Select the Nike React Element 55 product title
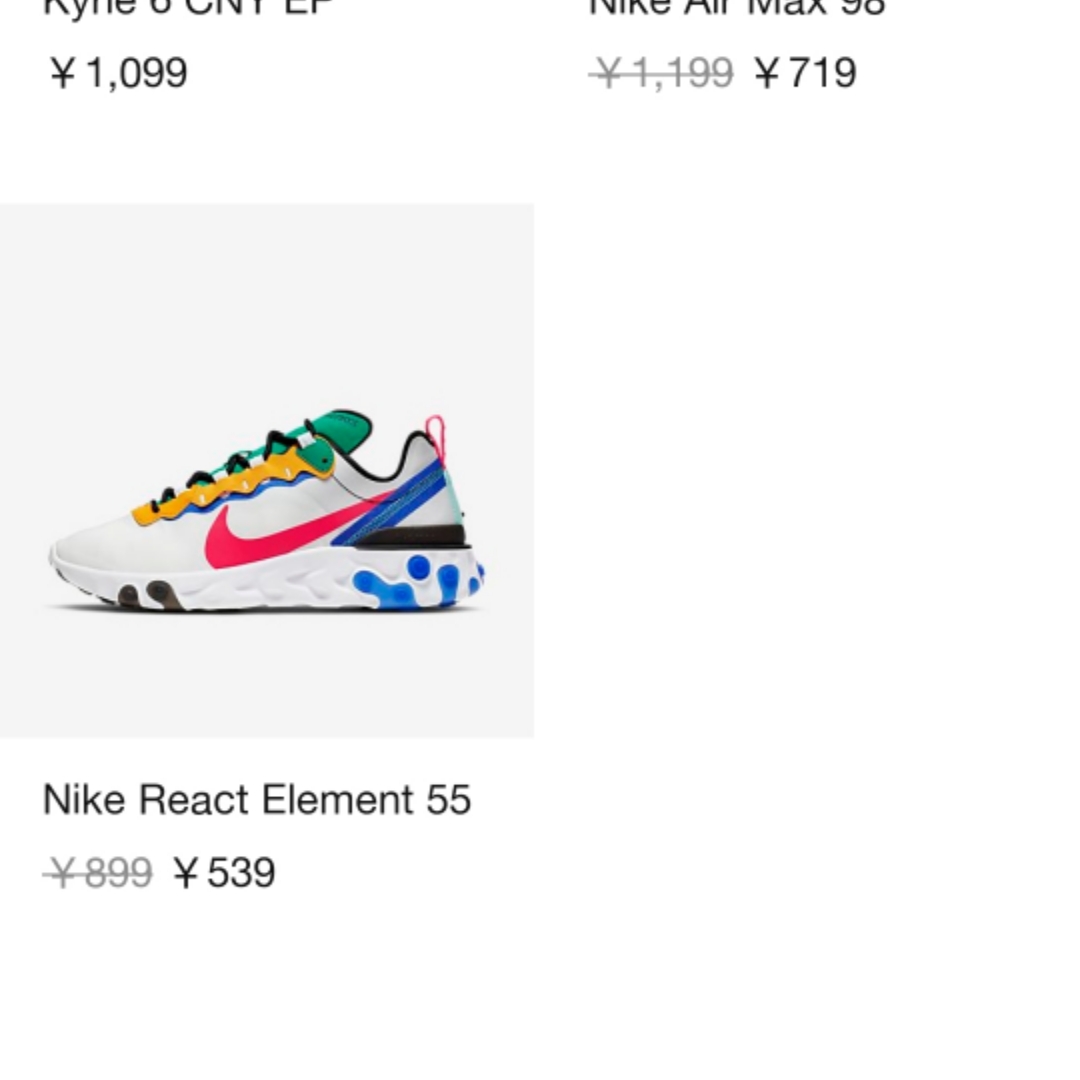Viewport: 1080px width, 1080px height. [257, 800]
